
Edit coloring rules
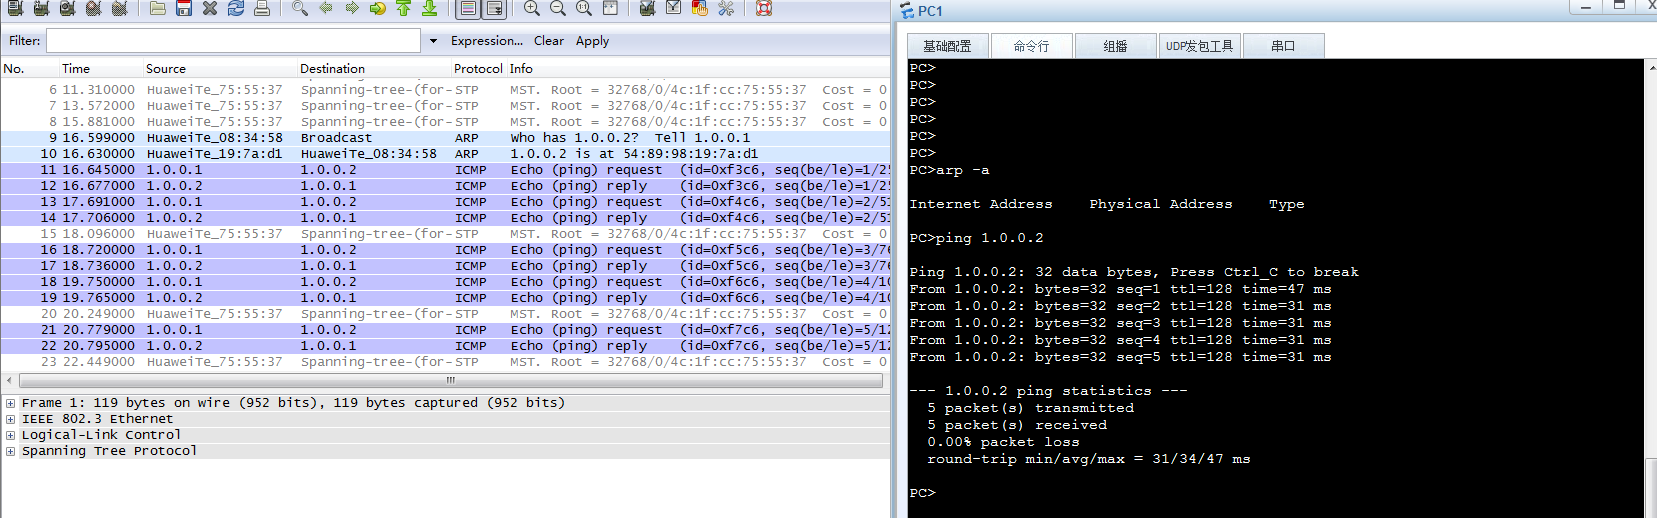coord(700,8)
